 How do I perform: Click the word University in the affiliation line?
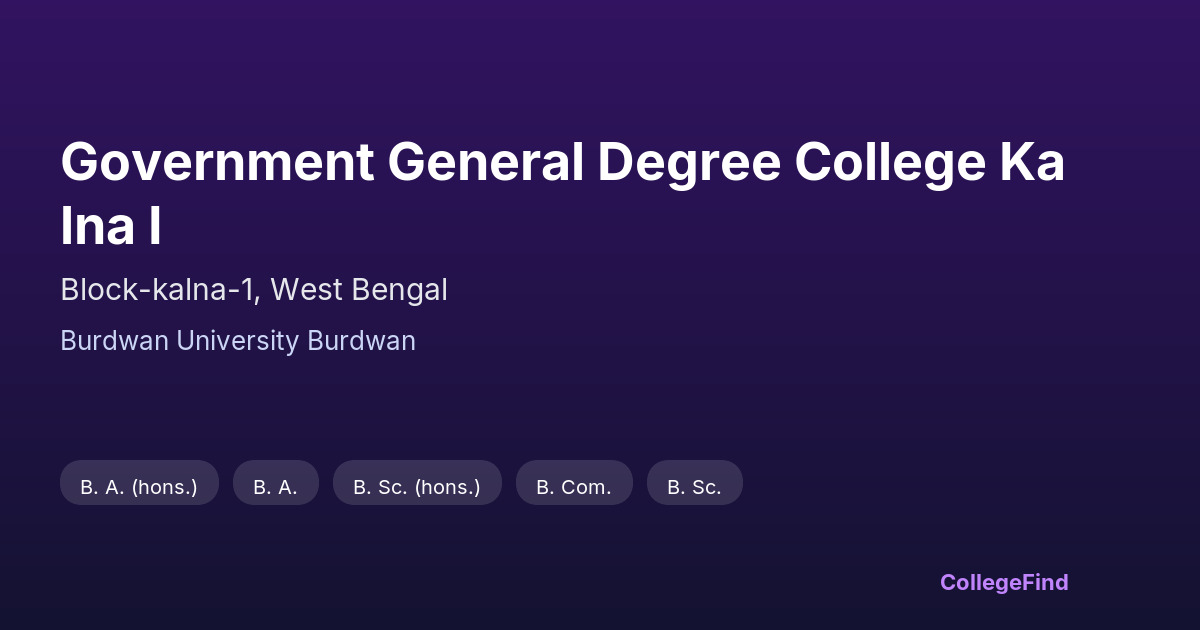pos(238,341)
